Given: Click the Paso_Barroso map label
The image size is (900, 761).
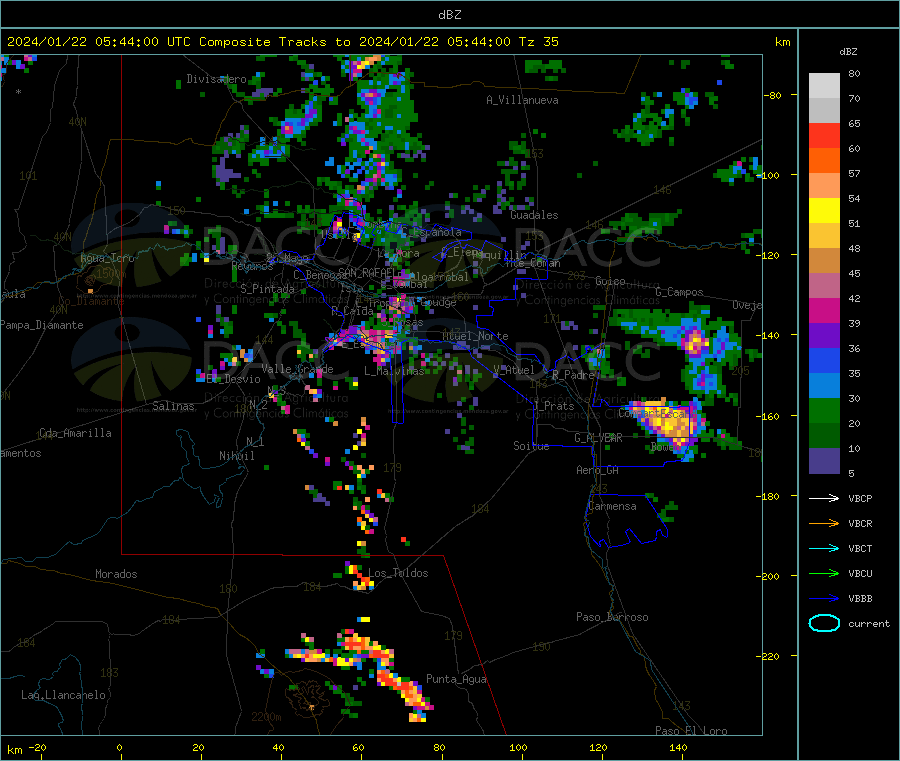Looking at the screenshot, I should tap(612, 618).
